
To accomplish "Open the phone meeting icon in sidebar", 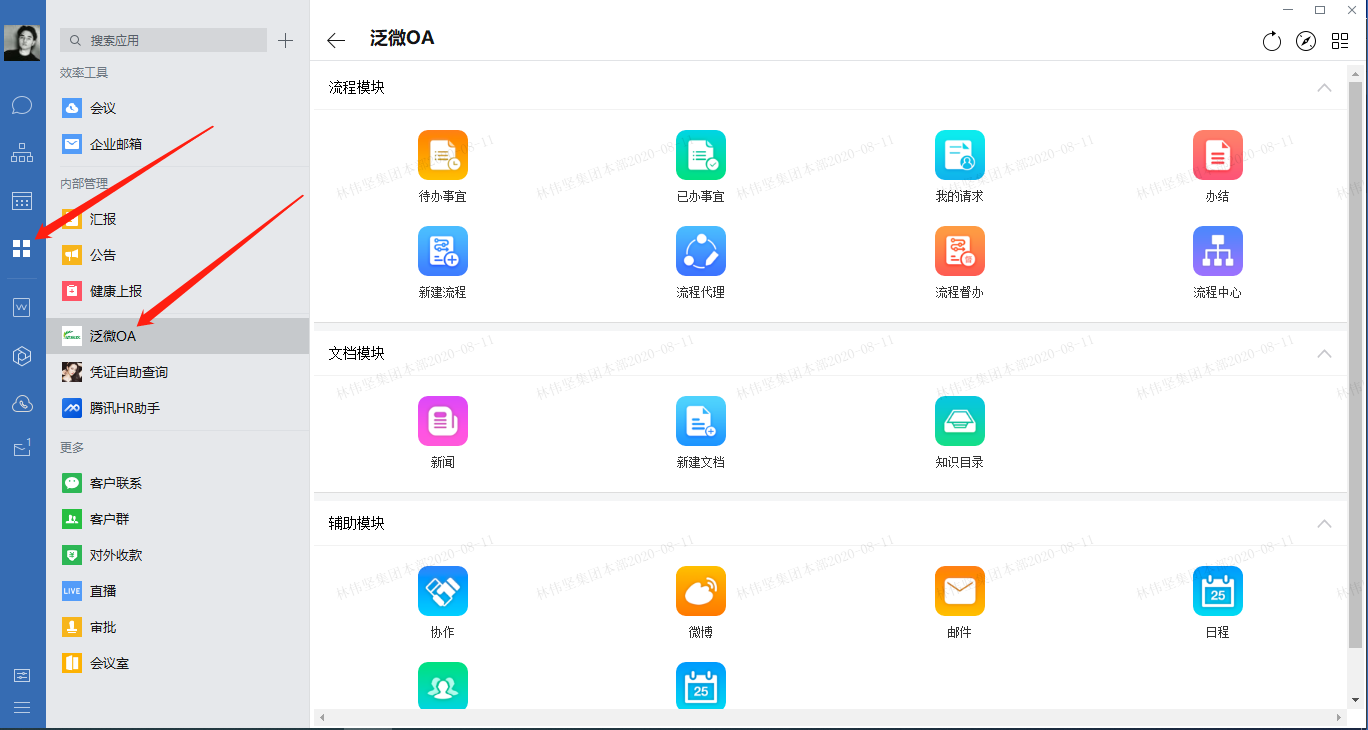I will click(x=22, y=404).
